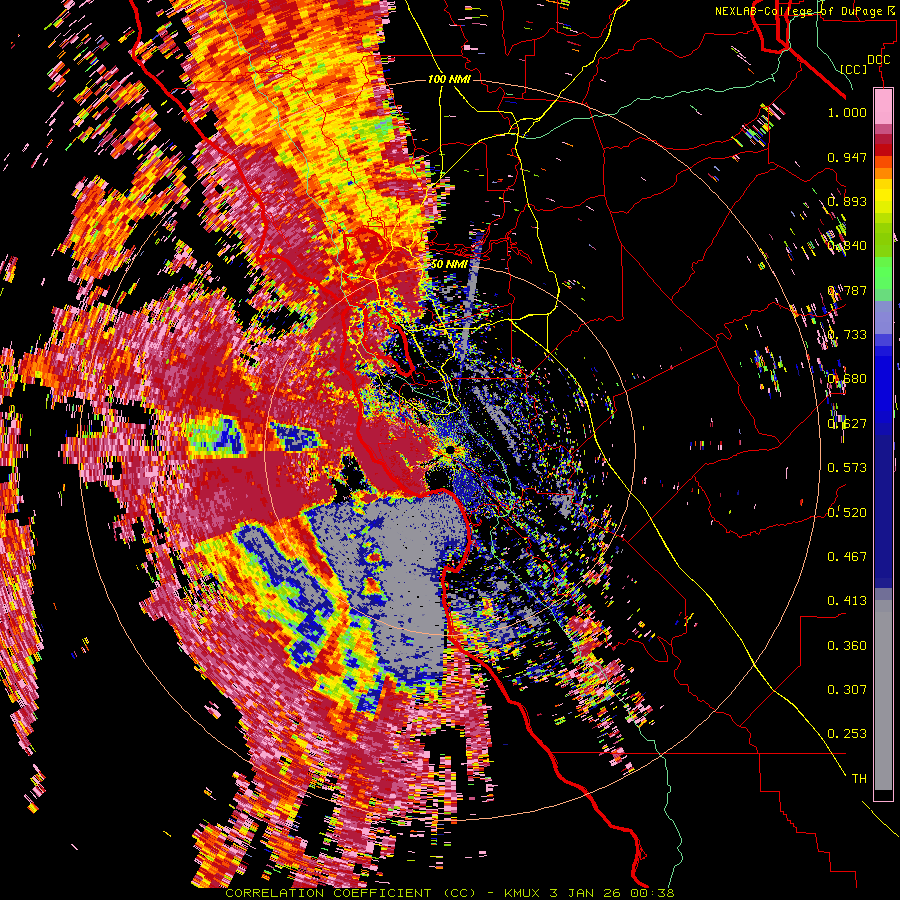This screenshot has height=900, width=900.
Task: Click the 0.520 scale value
Action: pos(847,512)
